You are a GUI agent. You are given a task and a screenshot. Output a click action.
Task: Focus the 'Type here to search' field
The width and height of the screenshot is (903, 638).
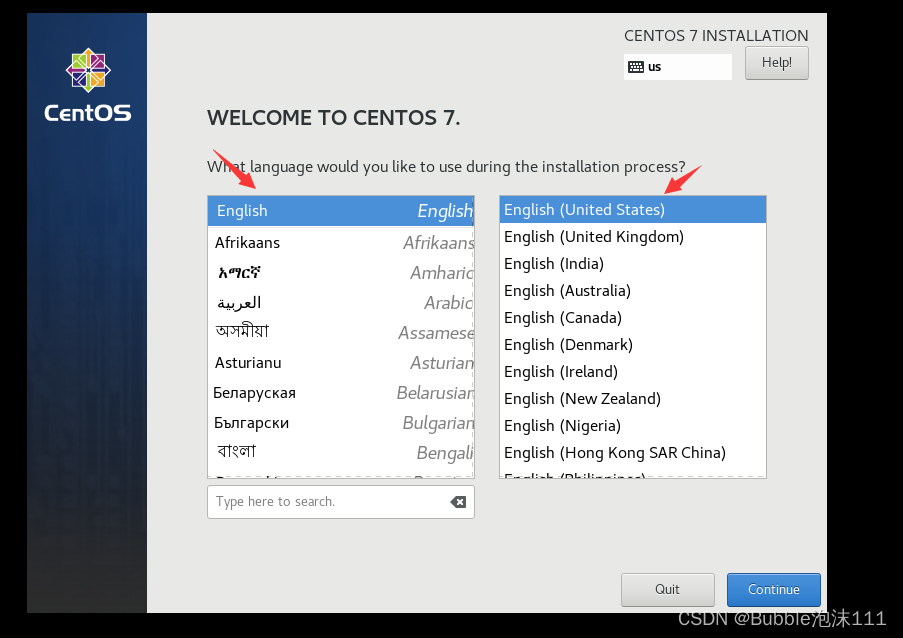[341, 502]
